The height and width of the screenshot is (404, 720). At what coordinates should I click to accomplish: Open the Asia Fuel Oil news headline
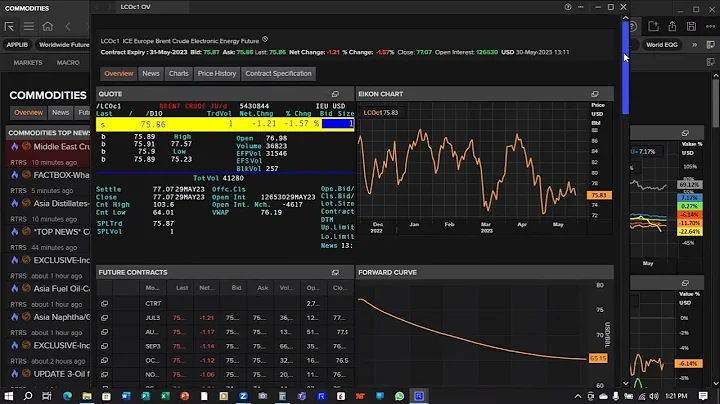62,289
